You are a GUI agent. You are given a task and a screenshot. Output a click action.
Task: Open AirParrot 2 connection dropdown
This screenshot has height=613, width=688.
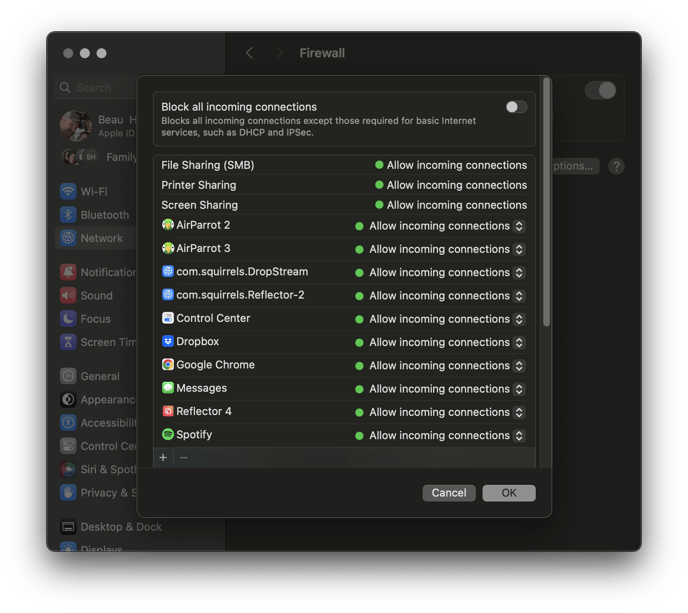(x=519, y=226)
